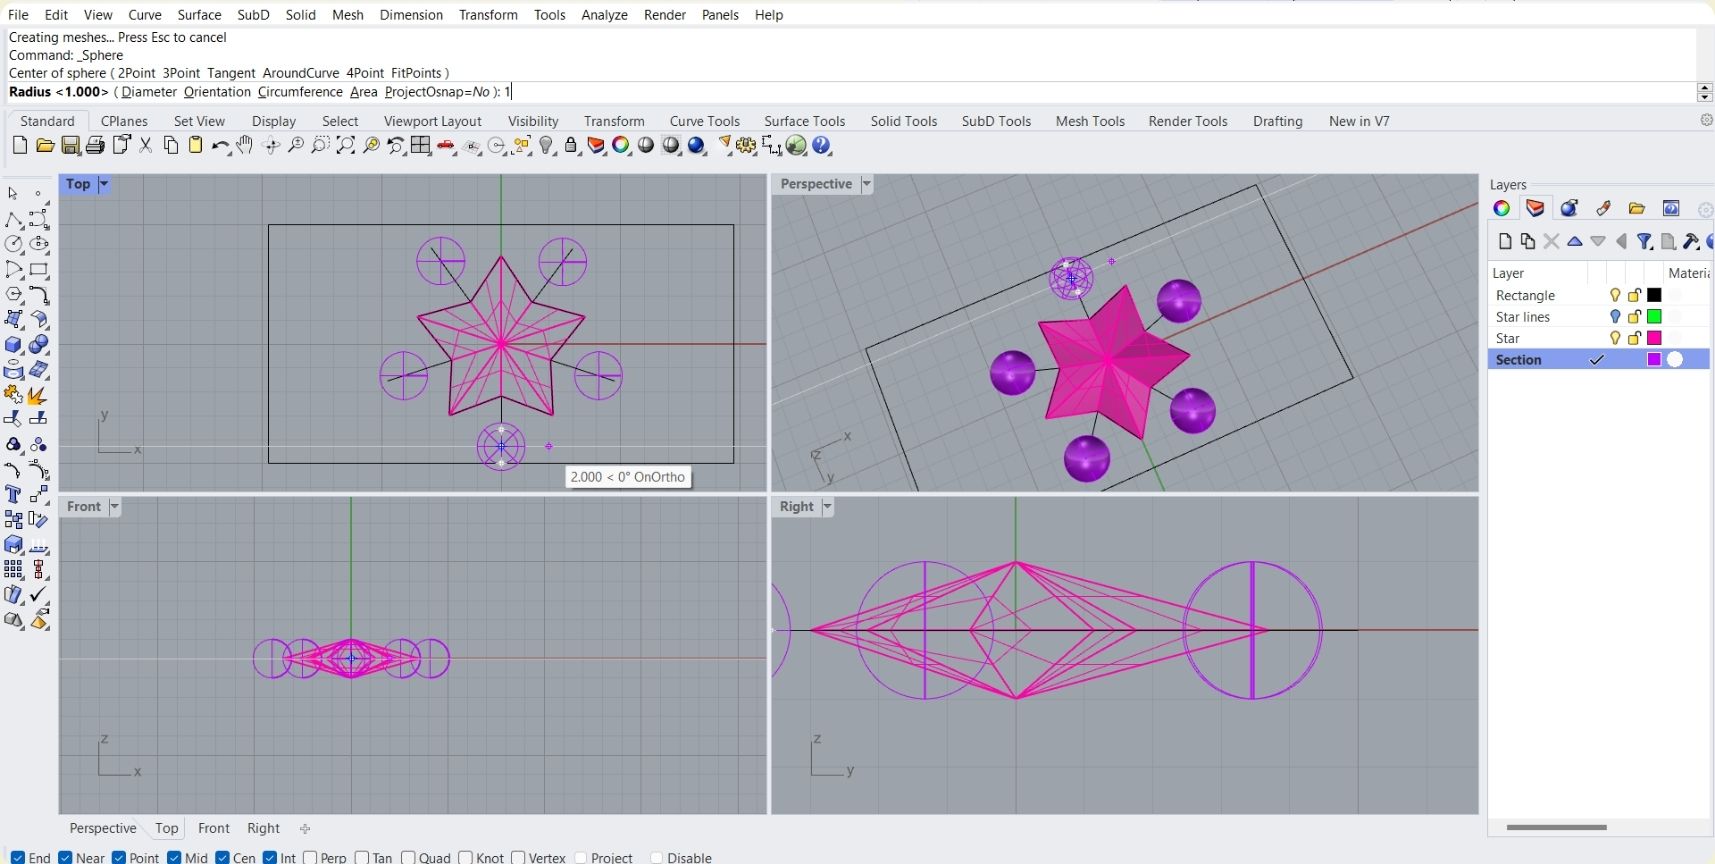The image size is (1715, 864).
Task: Open the Materials sphere panel tab
Action: pyautogui.click(x=1569, y=208)
